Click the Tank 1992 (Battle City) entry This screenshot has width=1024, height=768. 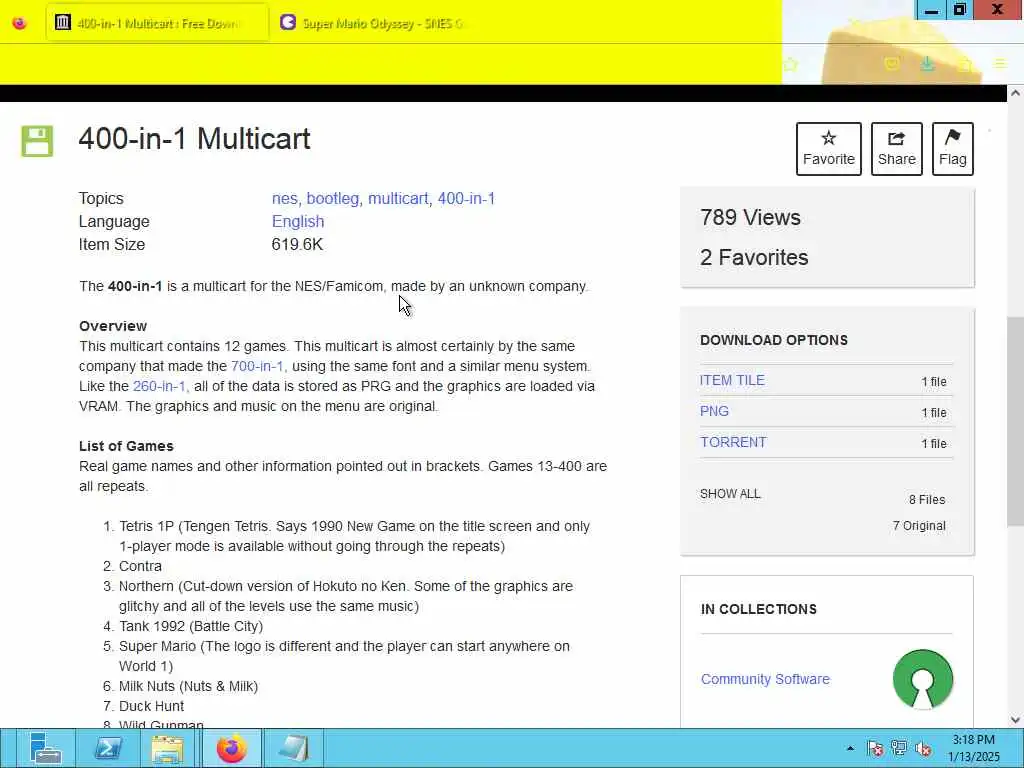click(191, 626)
